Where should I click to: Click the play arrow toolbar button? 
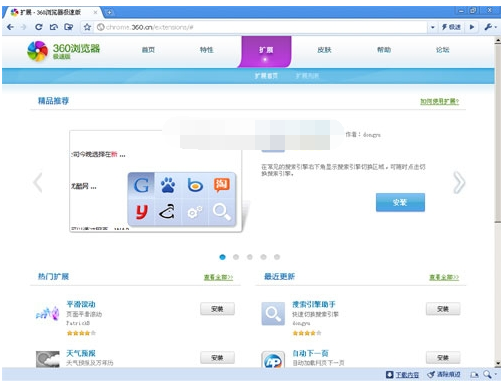pyautogui.click(x=472, y=27)
